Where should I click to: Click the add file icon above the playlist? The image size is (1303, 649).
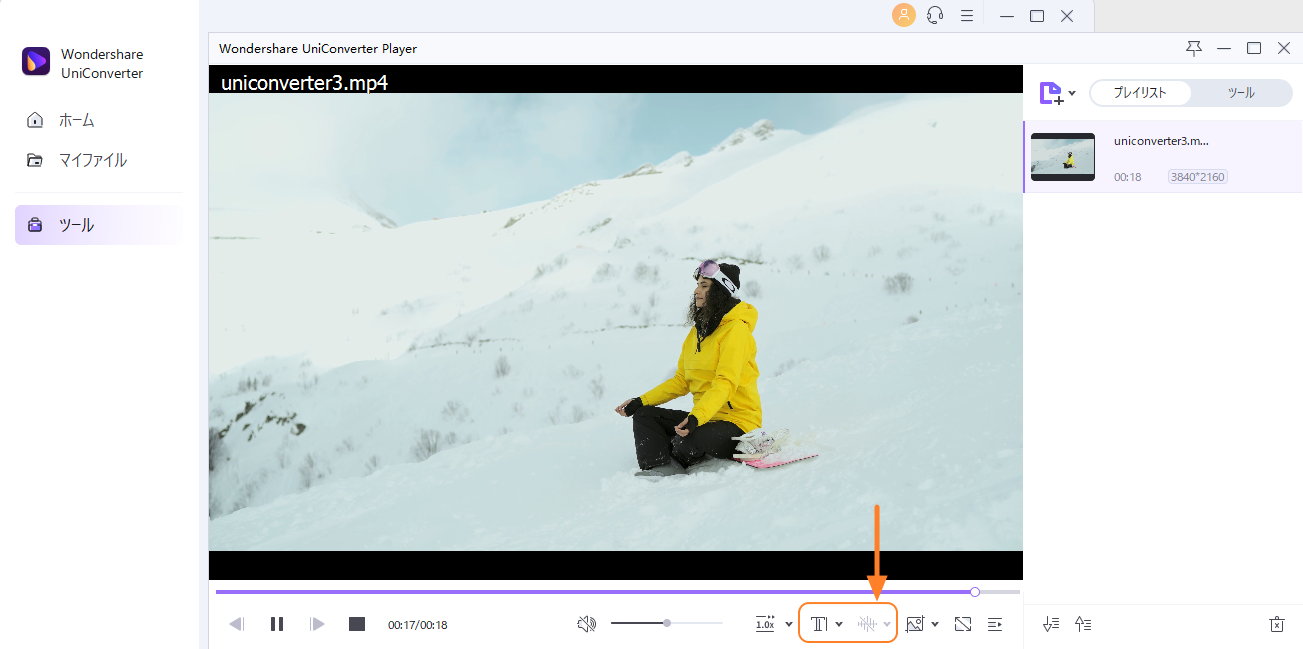[1050, 92]
